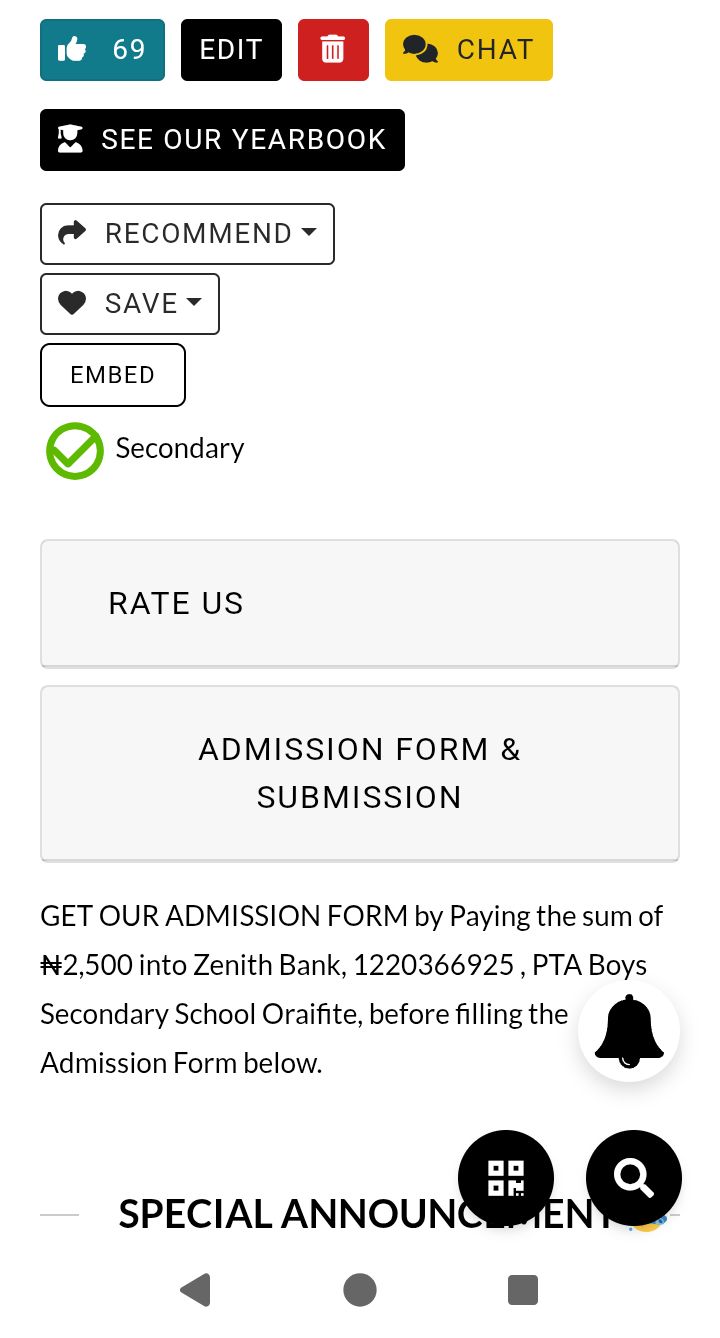
Task: Tap the notification bell icon
Action: coord(629,1030)
